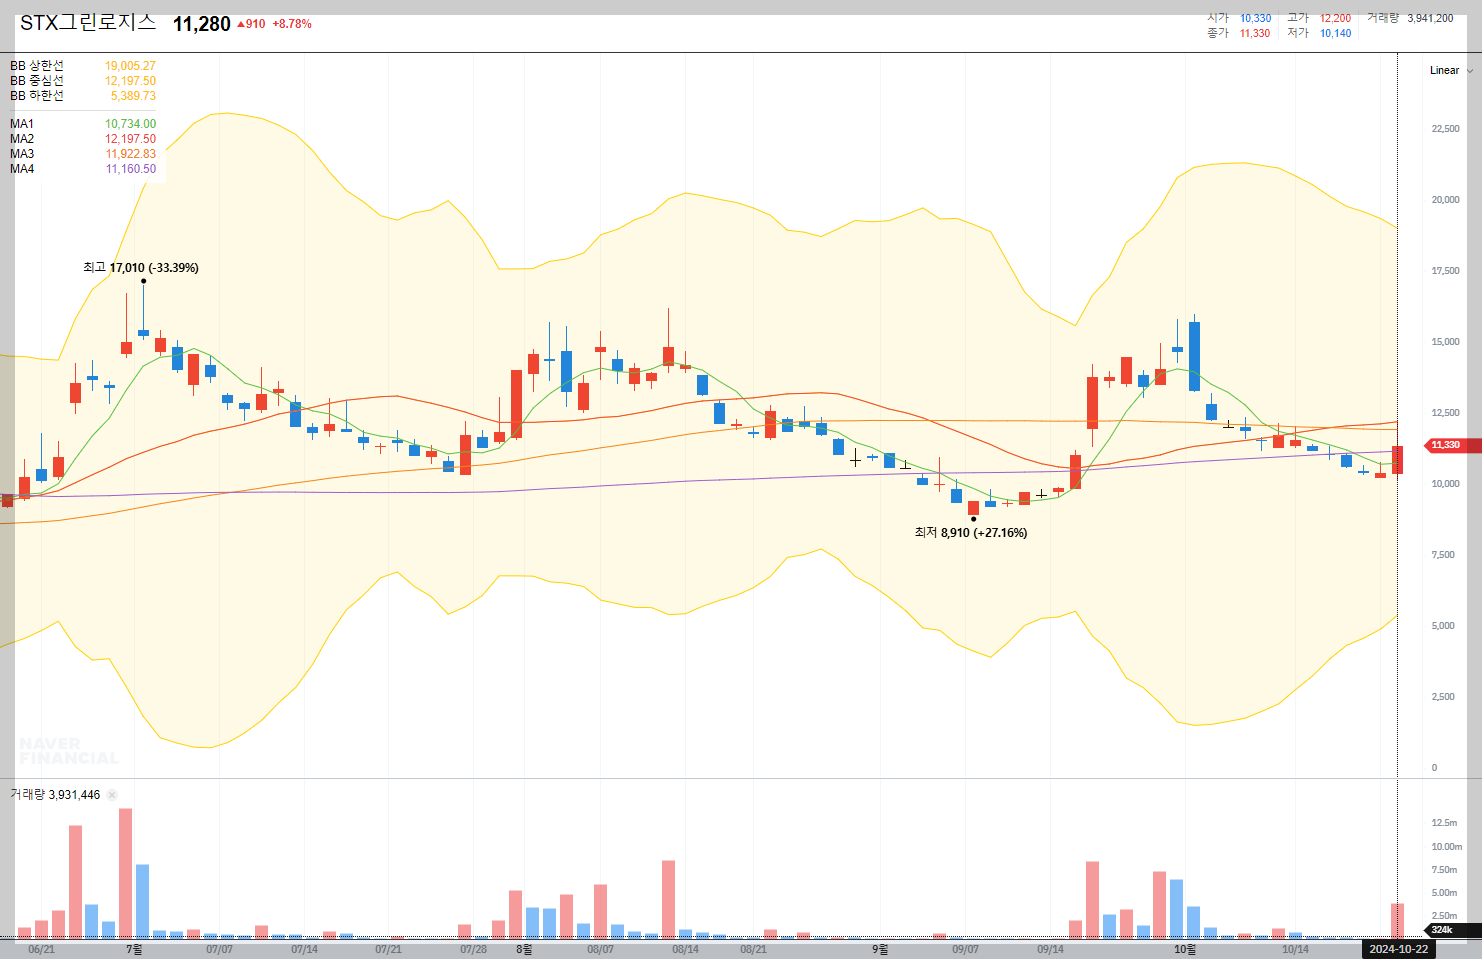Click the ▲910 price change value
Viewport: 1482px width, 959px height.
(x=251, y=24)
